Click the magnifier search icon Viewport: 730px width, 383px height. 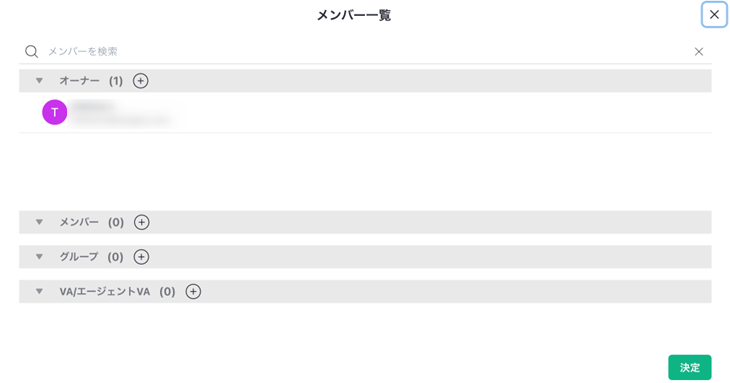point(31,52)
